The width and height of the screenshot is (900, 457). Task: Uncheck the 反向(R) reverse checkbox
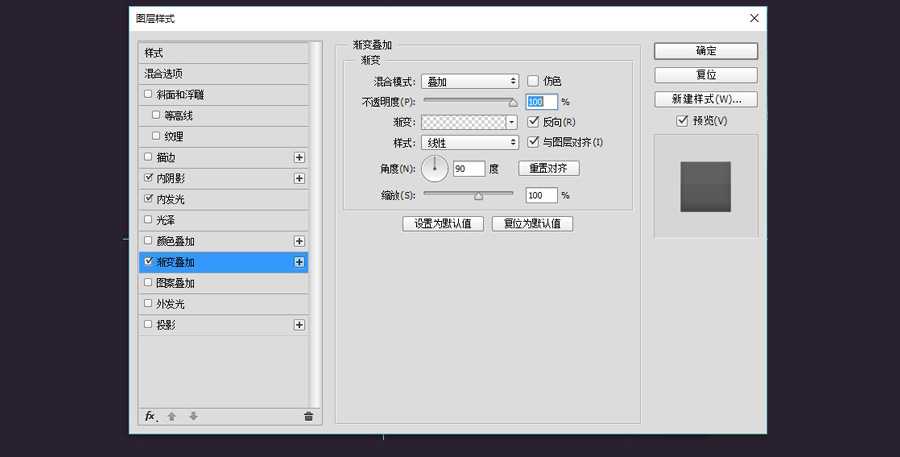coord(533,122)
